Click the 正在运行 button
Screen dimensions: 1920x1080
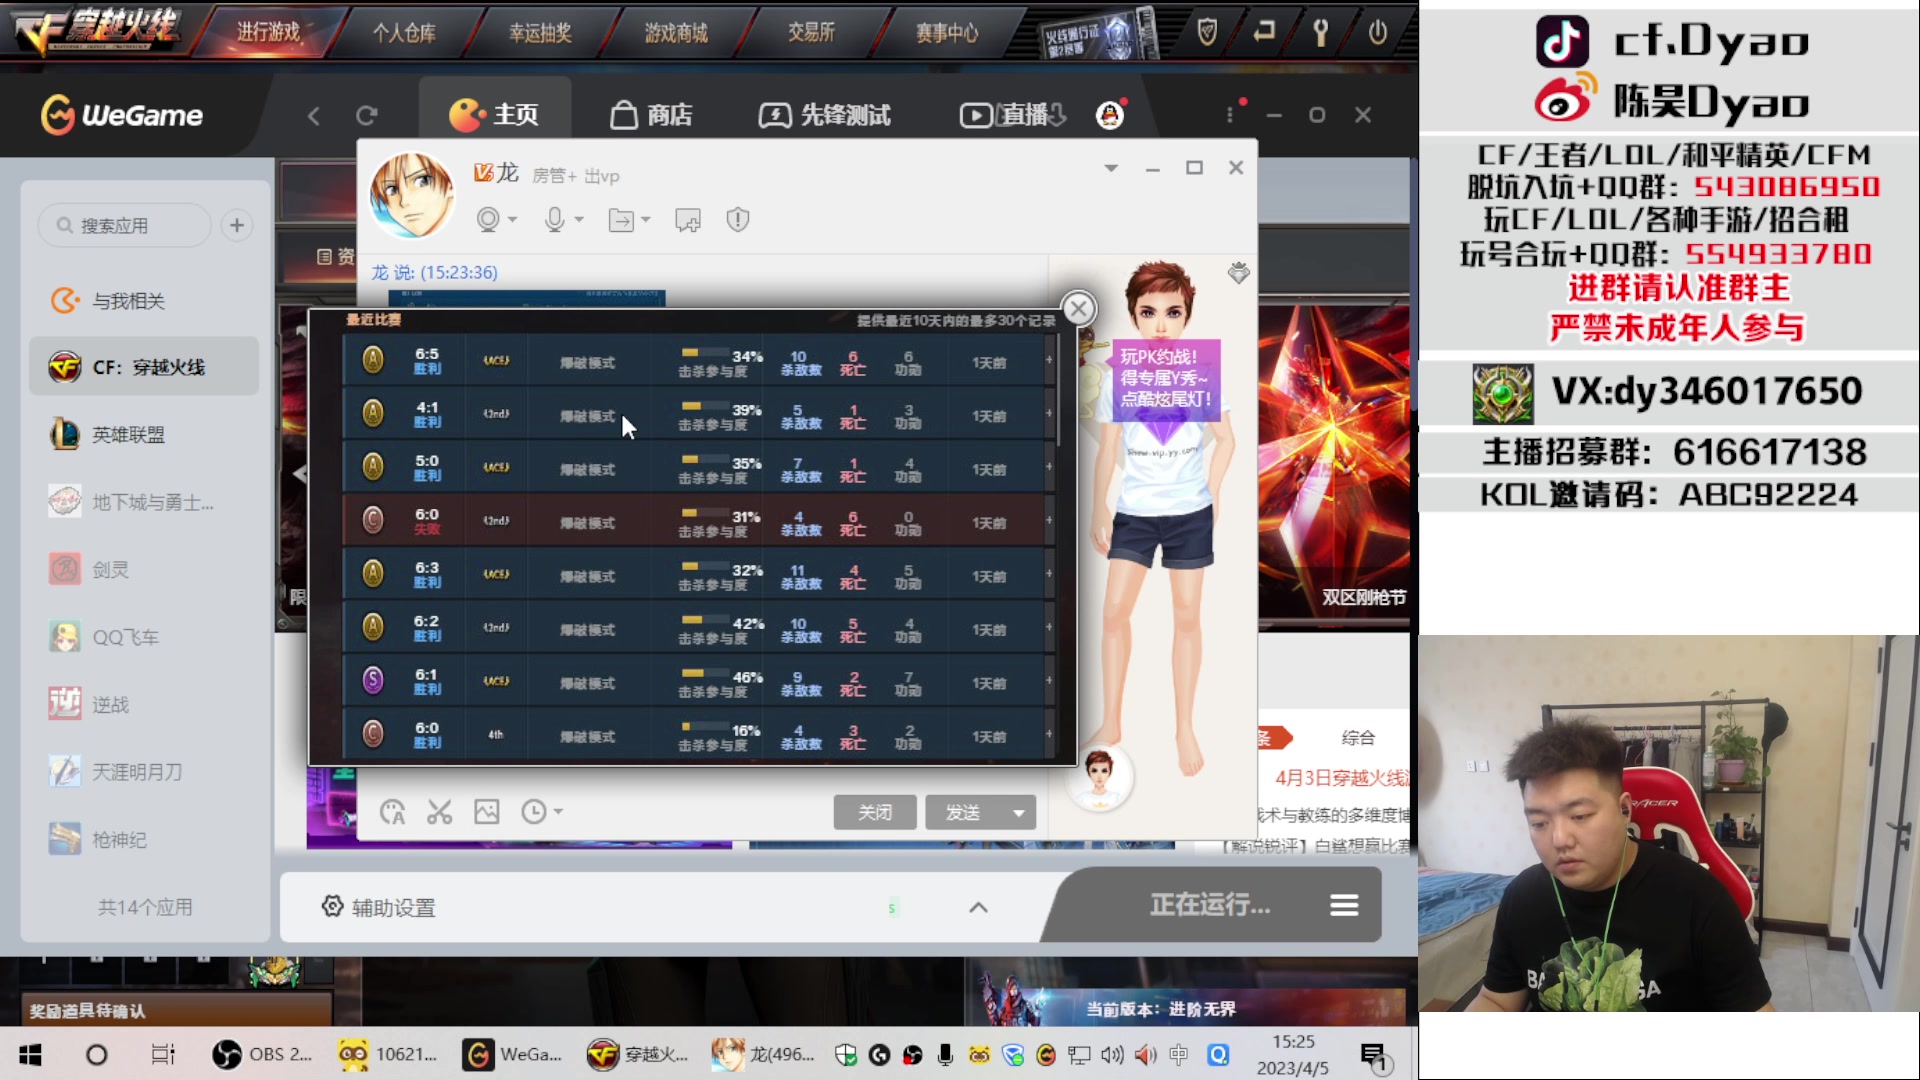(1210, 905)
